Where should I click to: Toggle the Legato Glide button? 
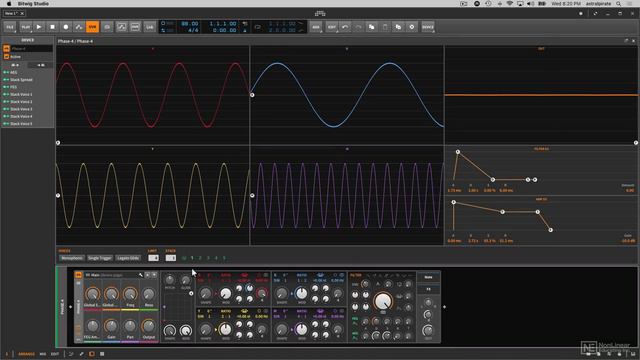(x=128, y=258)
